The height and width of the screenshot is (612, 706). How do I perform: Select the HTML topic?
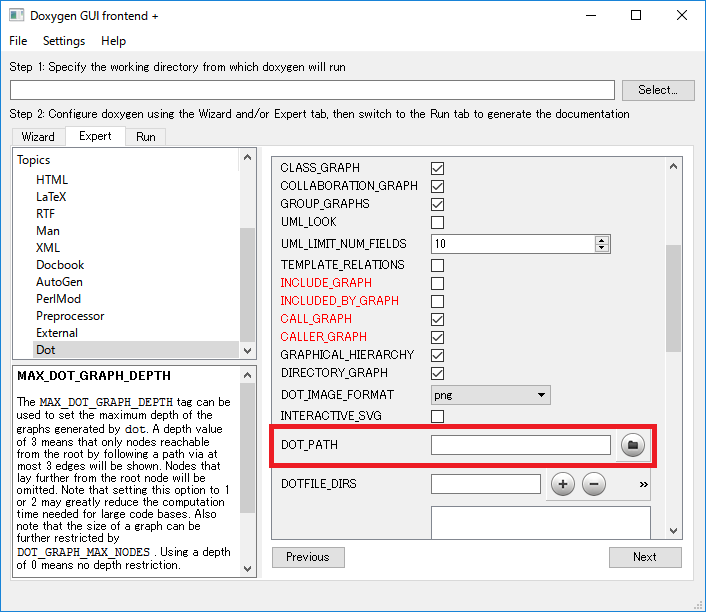tap(52, 180)
